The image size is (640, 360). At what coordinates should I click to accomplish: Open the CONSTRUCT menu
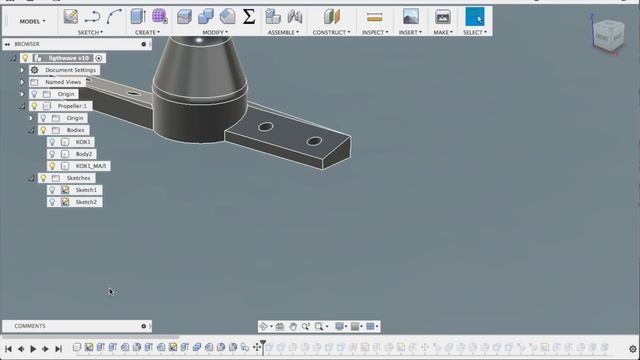[x=331, y=32]
